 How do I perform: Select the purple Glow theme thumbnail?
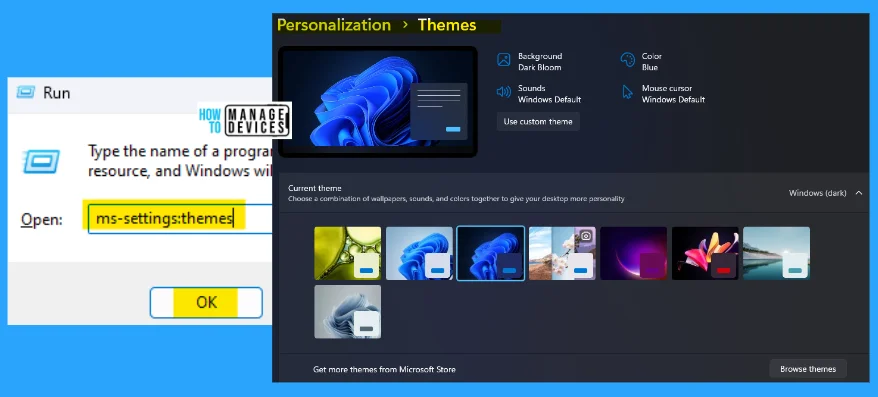tap(633, 253)
